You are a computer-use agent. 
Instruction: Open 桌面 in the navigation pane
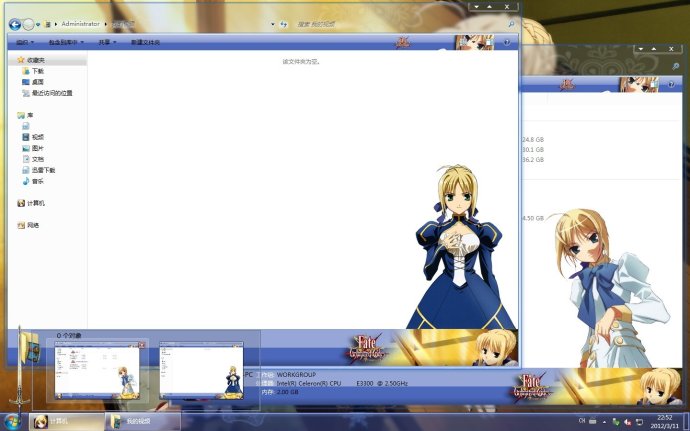33,82
